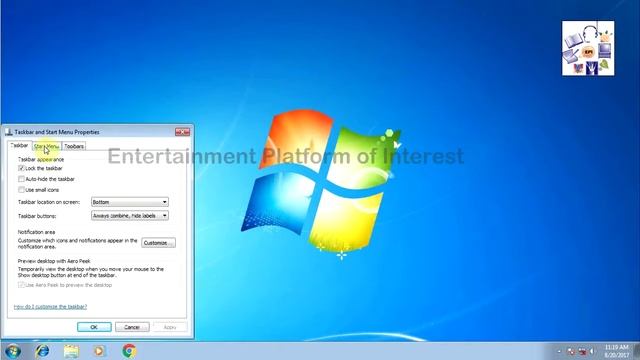The image size is (640, 360).
Task: Launch Windows Media Player from taskbar
Action: click(x=100, y=351)
